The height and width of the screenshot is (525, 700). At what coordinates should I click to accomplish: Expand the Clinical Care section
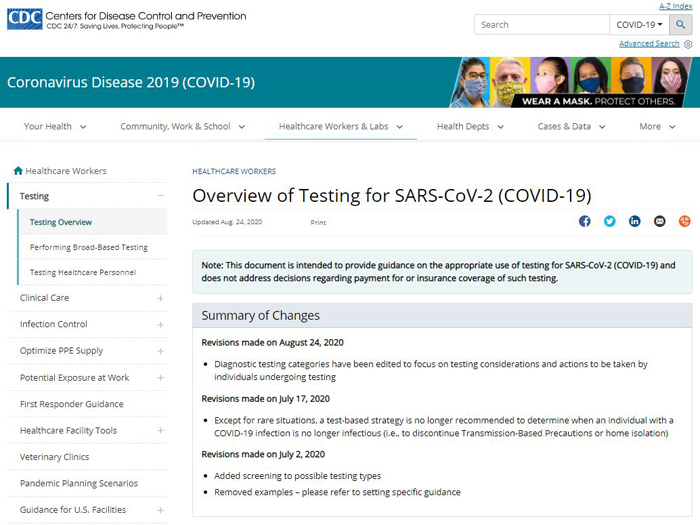pos(161,298)
